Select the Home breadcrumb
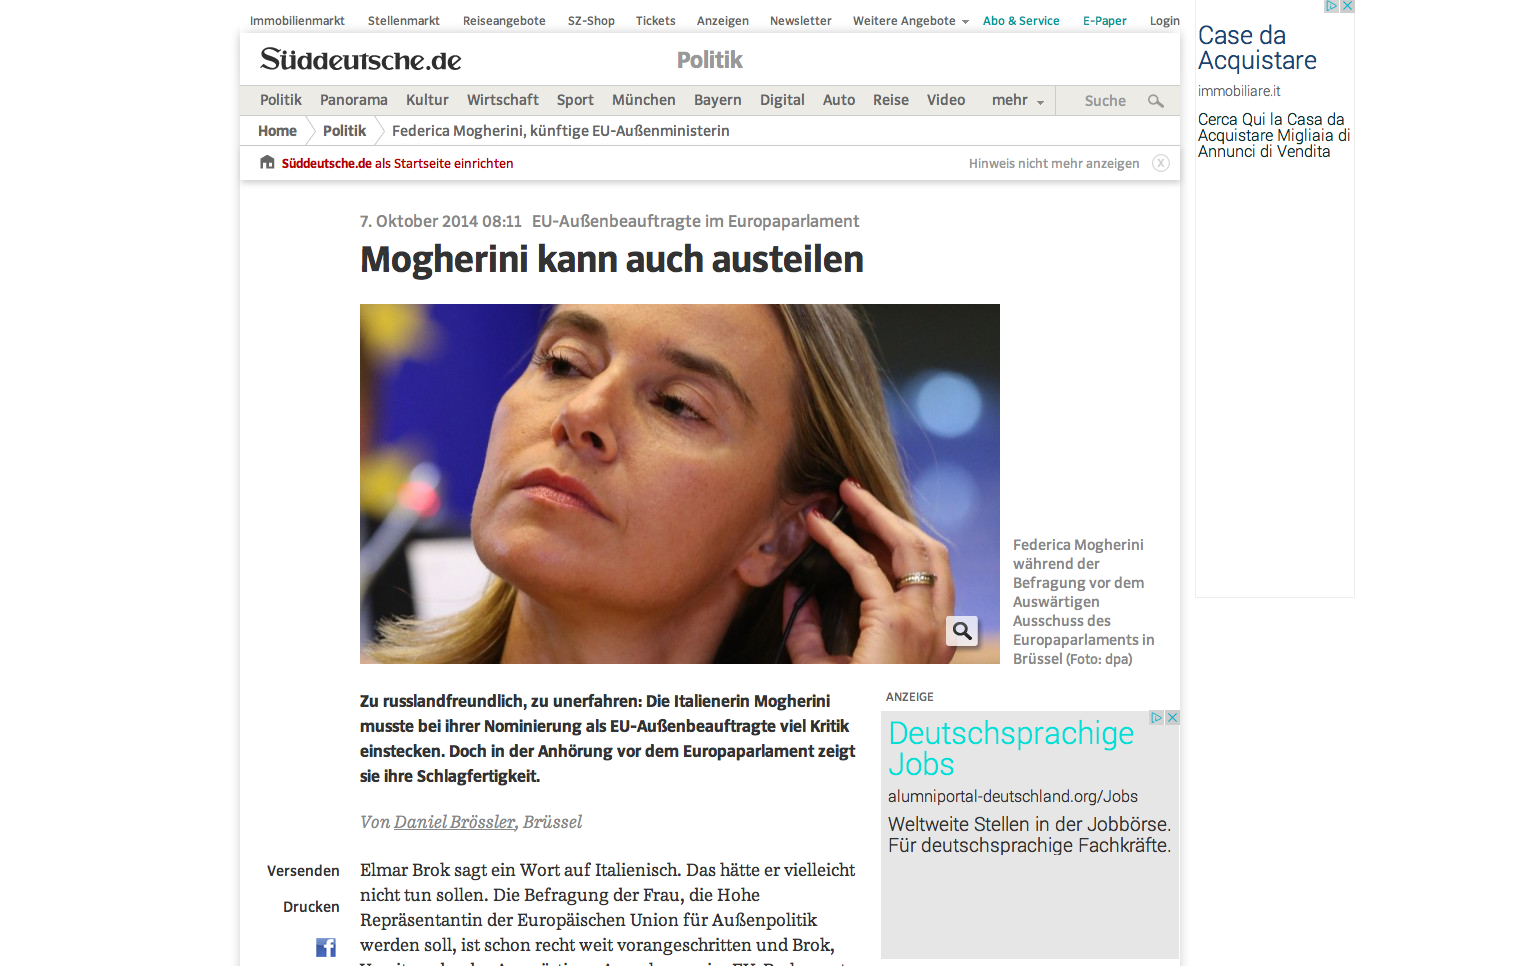The width and height of the screenshot is (1513, 966). [x=277, y=131]
